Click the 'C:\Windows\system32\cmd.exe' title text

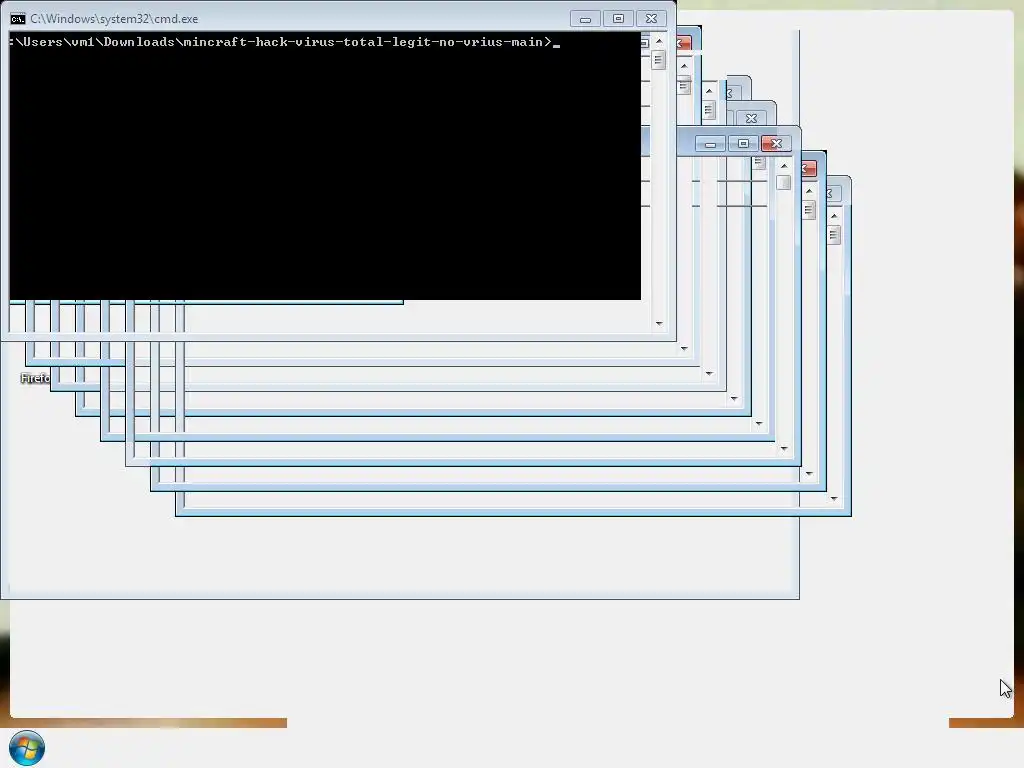coord(114,19)
